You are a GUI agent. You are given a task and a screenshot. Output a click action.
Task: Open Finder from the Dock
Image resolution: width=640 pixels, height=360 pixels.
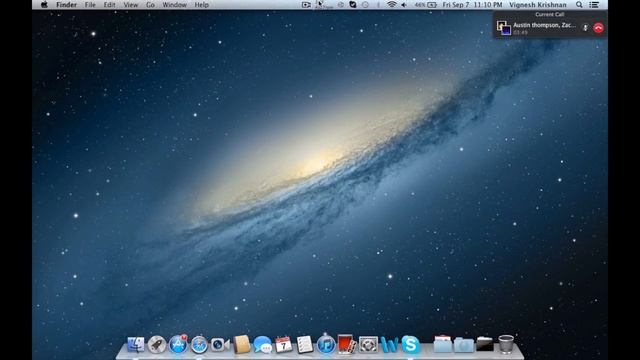[136, 345]
